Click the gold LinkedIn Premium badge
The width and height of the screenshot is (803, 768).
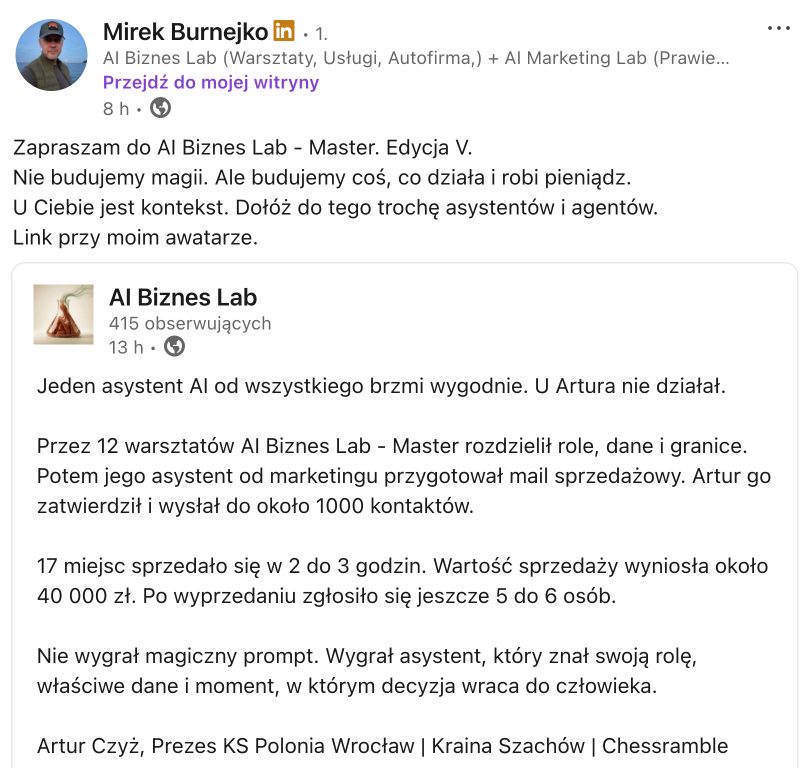pyautogui.click(x=284, y=31)
